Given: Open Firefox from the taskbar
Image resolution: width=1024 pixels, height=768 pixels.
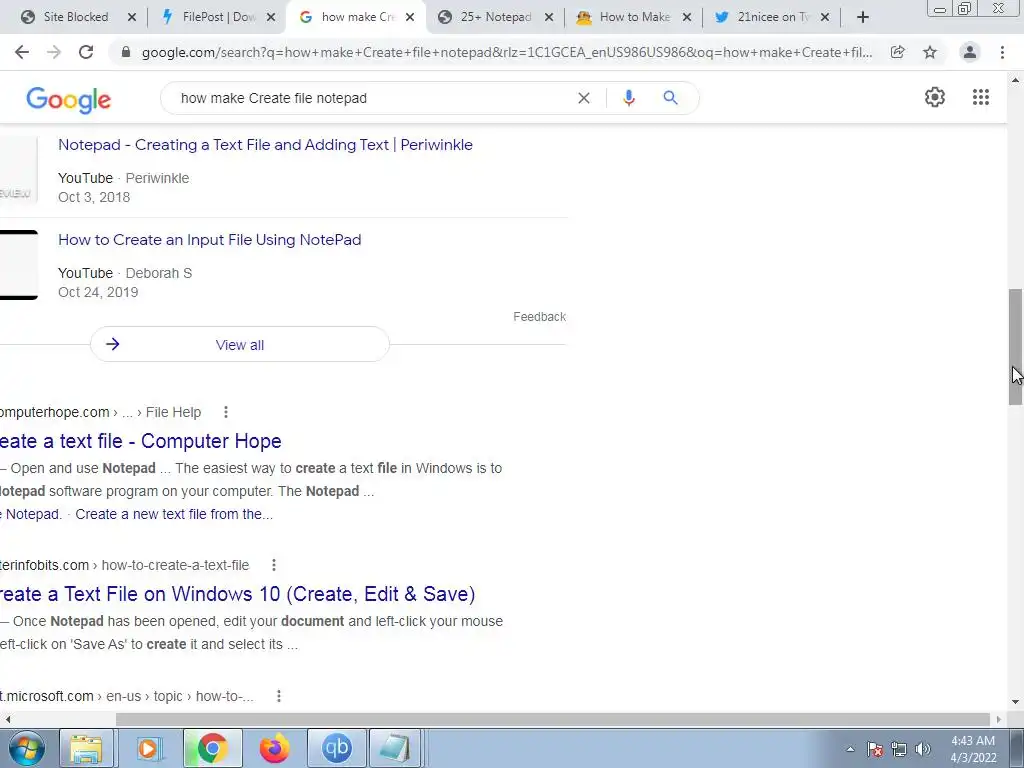Looking at the screenshot, I should point(274,748).
